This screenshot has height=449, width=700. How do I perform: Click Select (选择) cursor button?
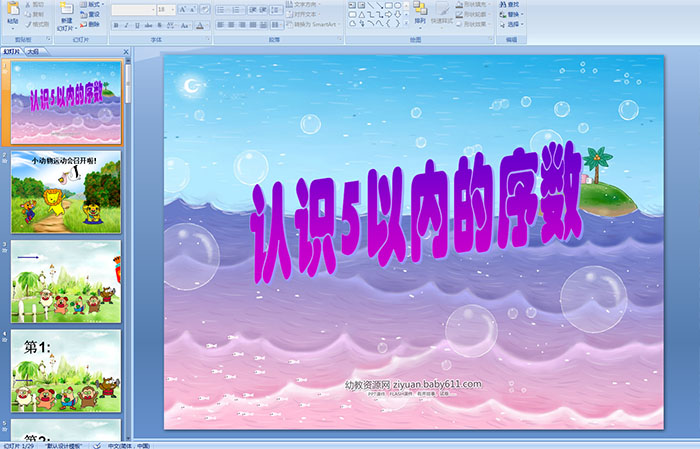(x=511, y=24)
